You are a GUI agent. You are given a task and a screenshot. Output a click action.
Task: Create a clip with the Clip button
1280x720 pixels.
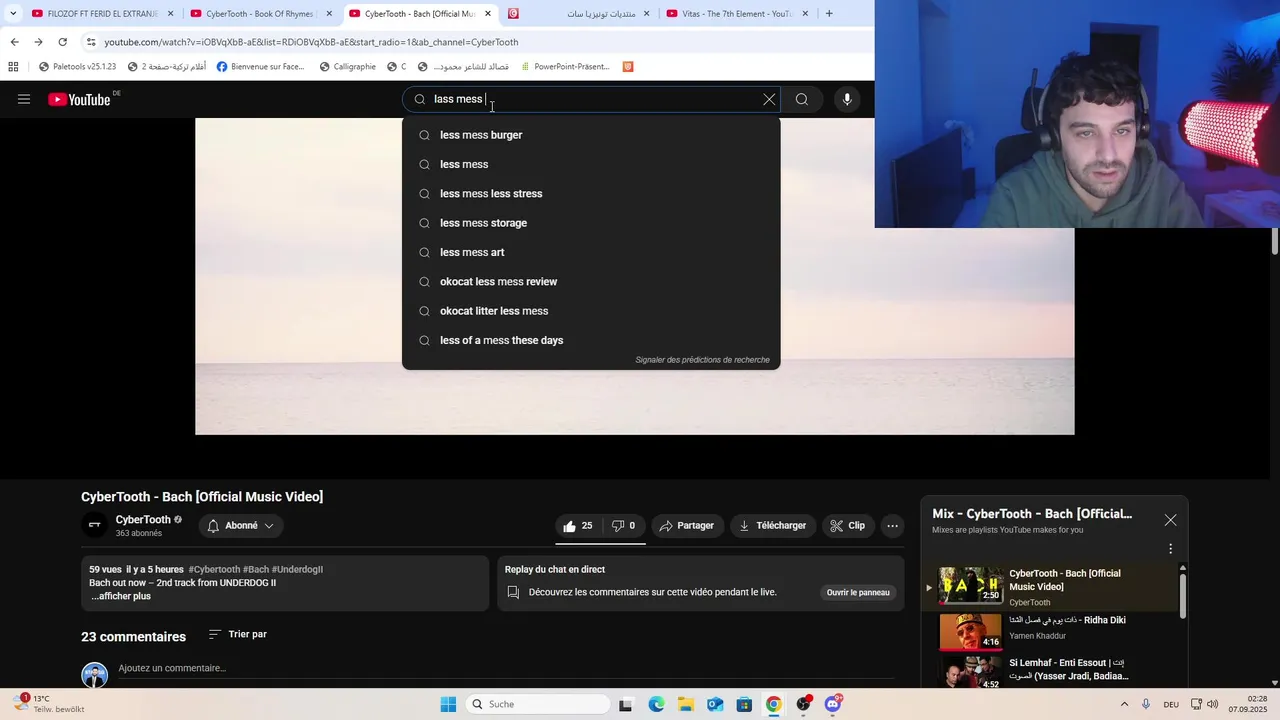tap(848, 526)
